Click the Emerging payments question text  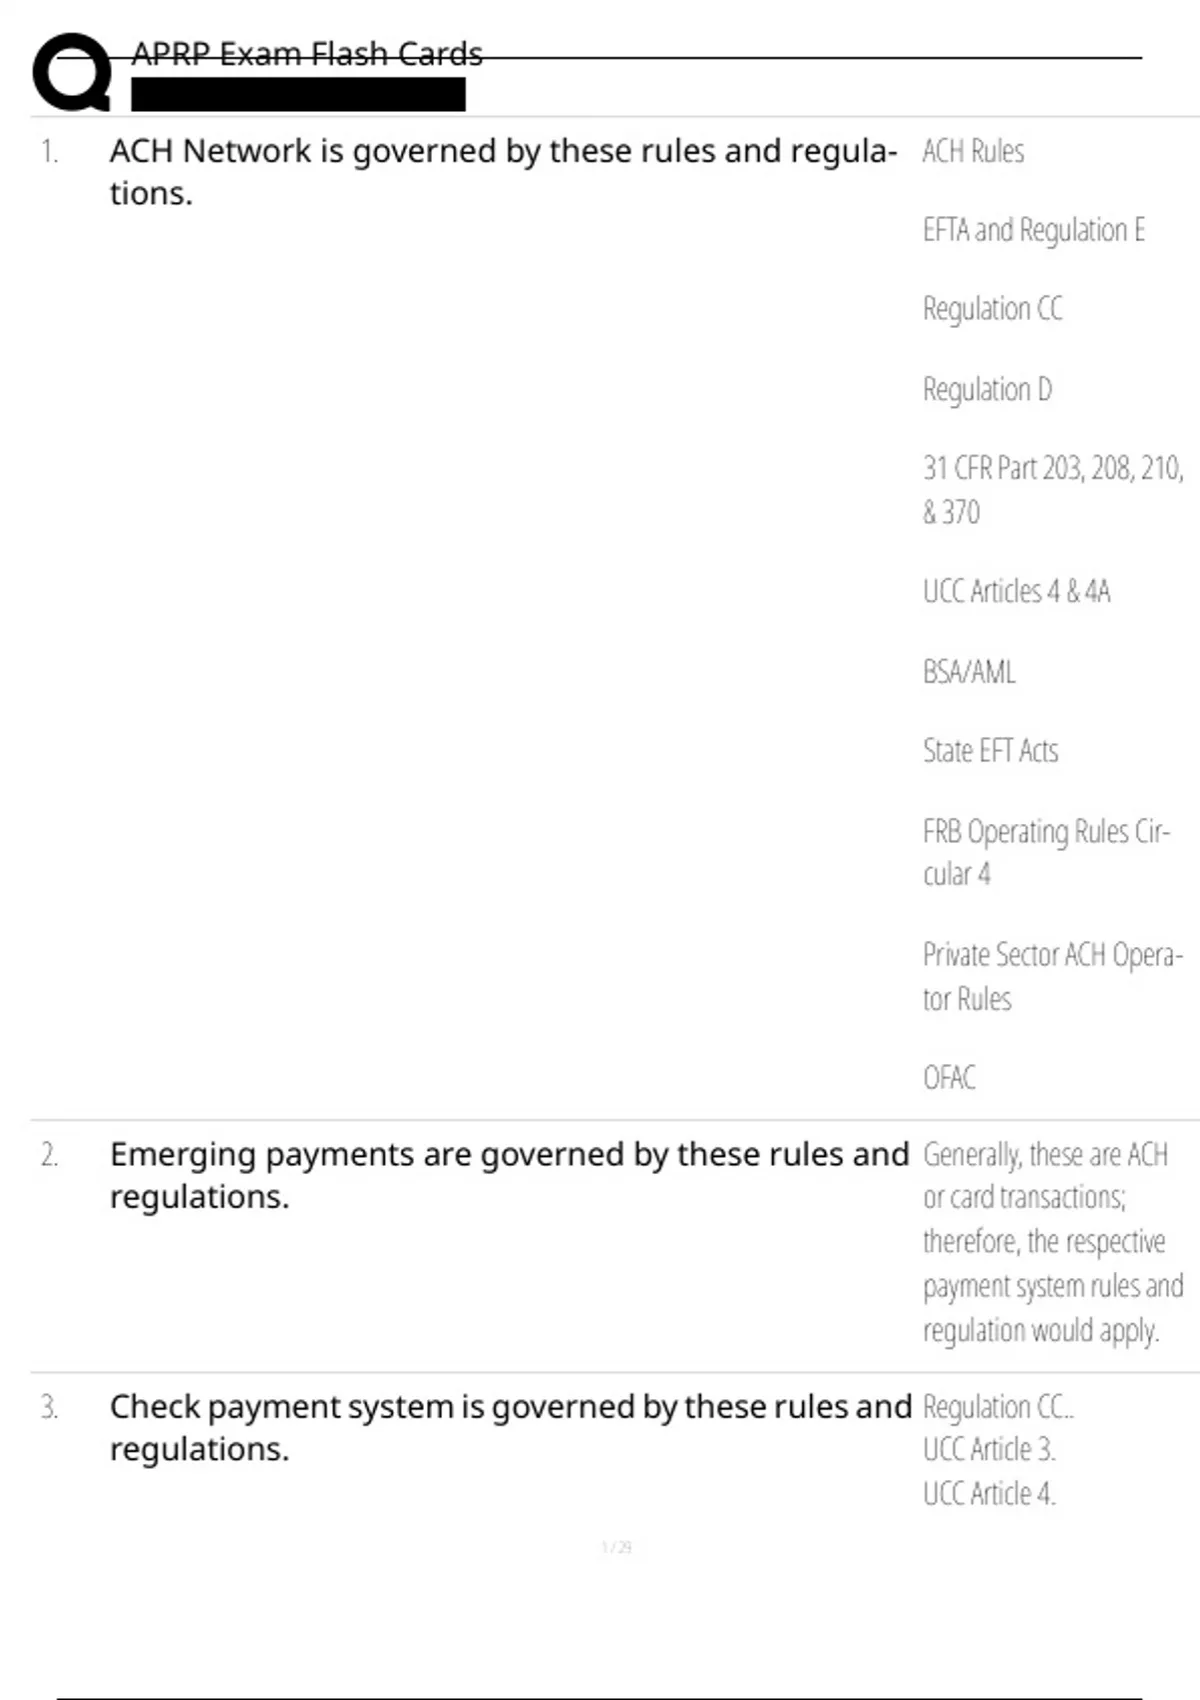509,1175
